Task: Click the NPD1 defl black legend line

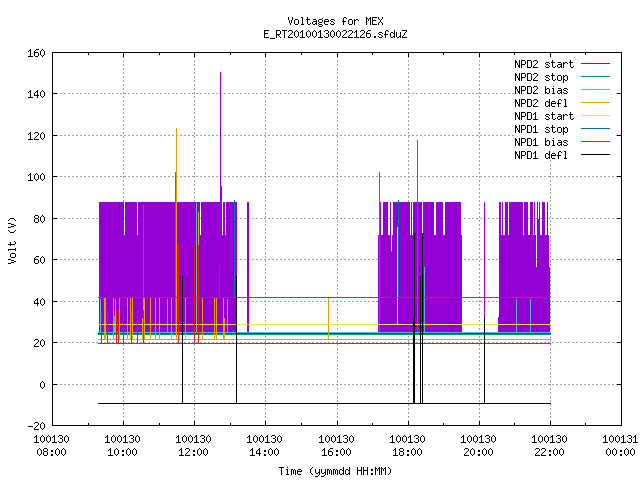Action: point(595,155)
